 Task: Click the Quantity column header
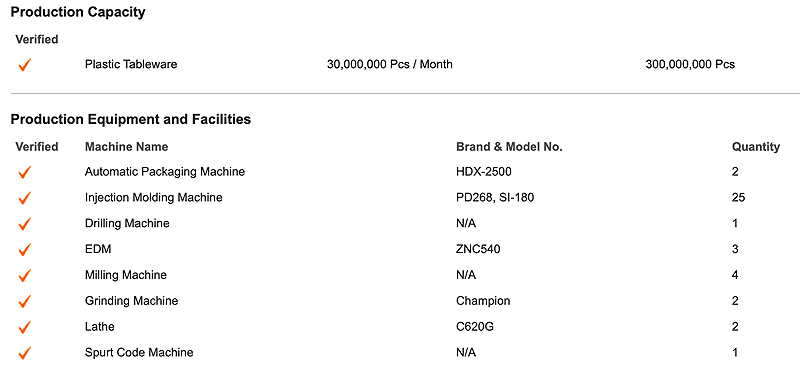click(x=756, y=147)
